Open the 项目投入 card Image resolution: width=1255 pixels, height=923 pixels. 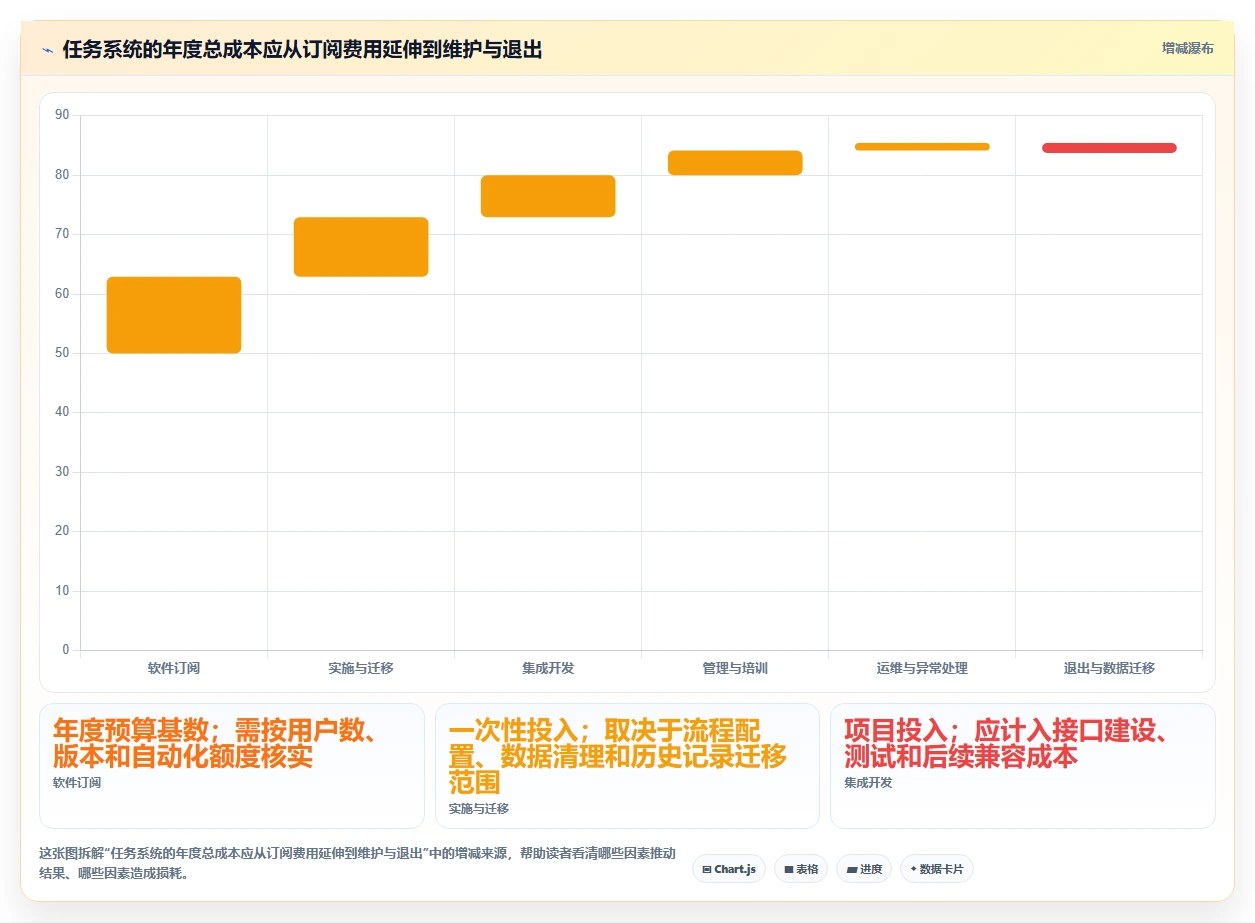click(x=1023, y=766)
